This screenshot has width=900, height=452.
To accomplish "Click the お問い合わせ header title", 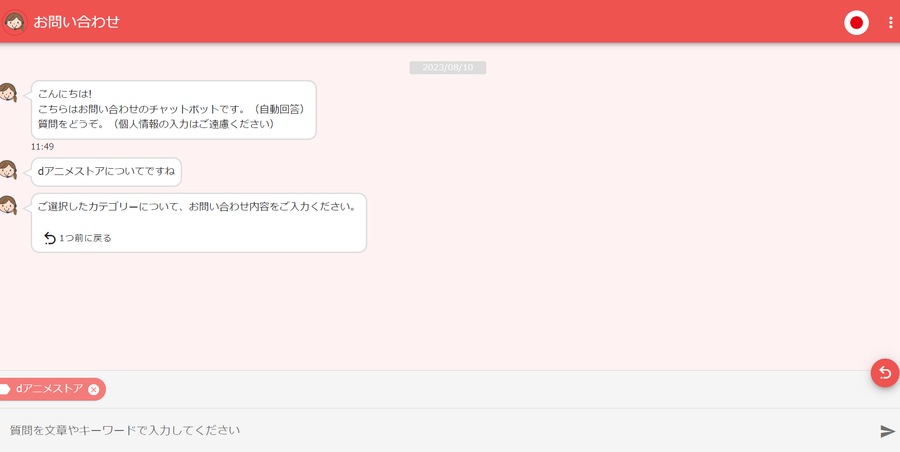I will [x=76, y=22].
